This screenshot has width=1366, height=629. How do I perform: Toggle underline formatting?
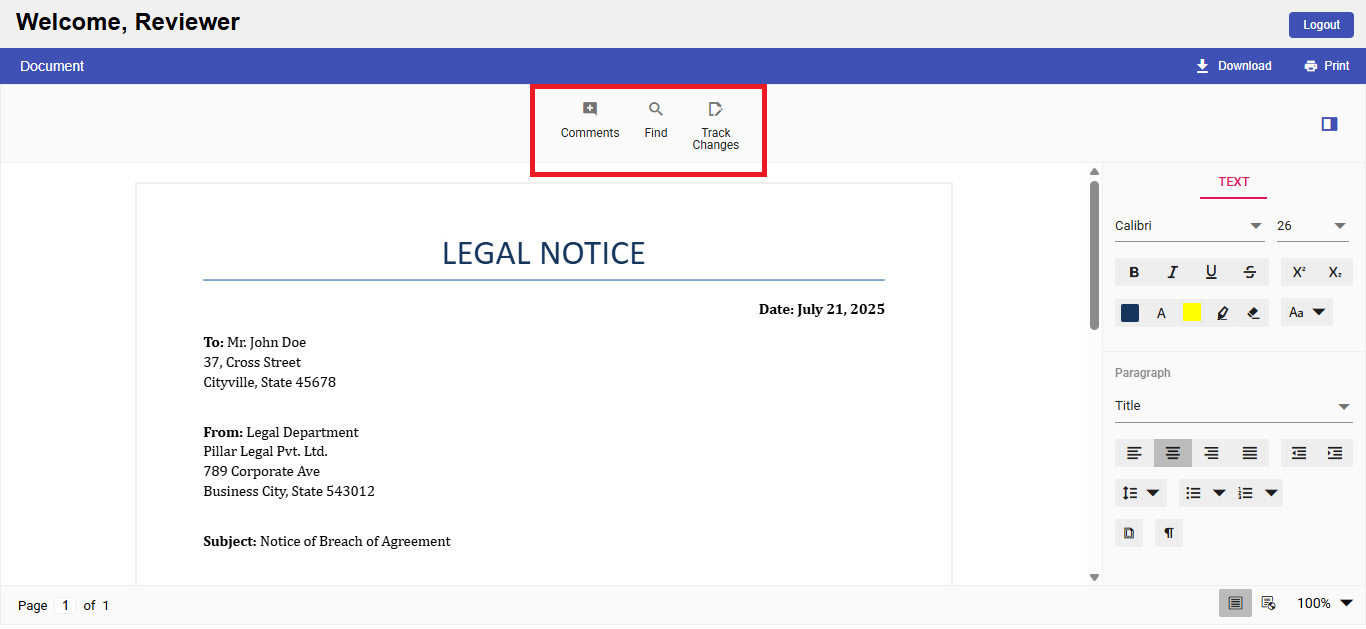[x=1210, y=271]
